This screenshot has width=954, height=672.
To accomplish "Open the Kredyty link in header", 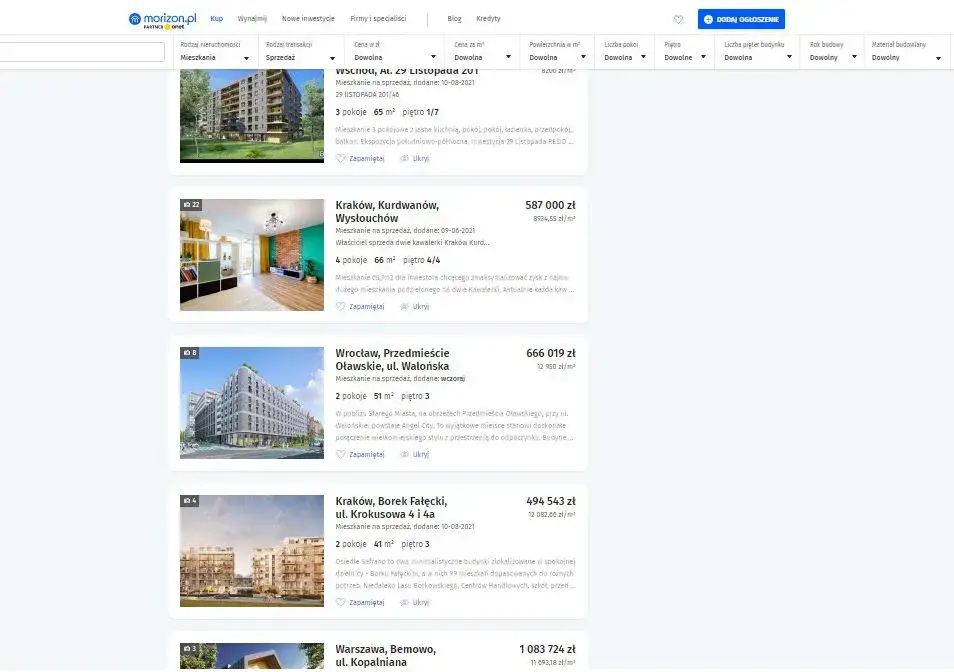I will point(489,19).
